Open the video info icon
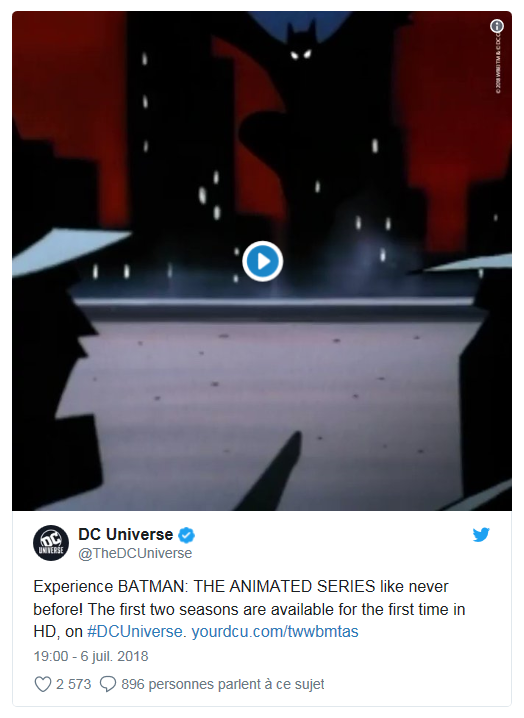This screenshot has height=718, width=524. (497, 26)
